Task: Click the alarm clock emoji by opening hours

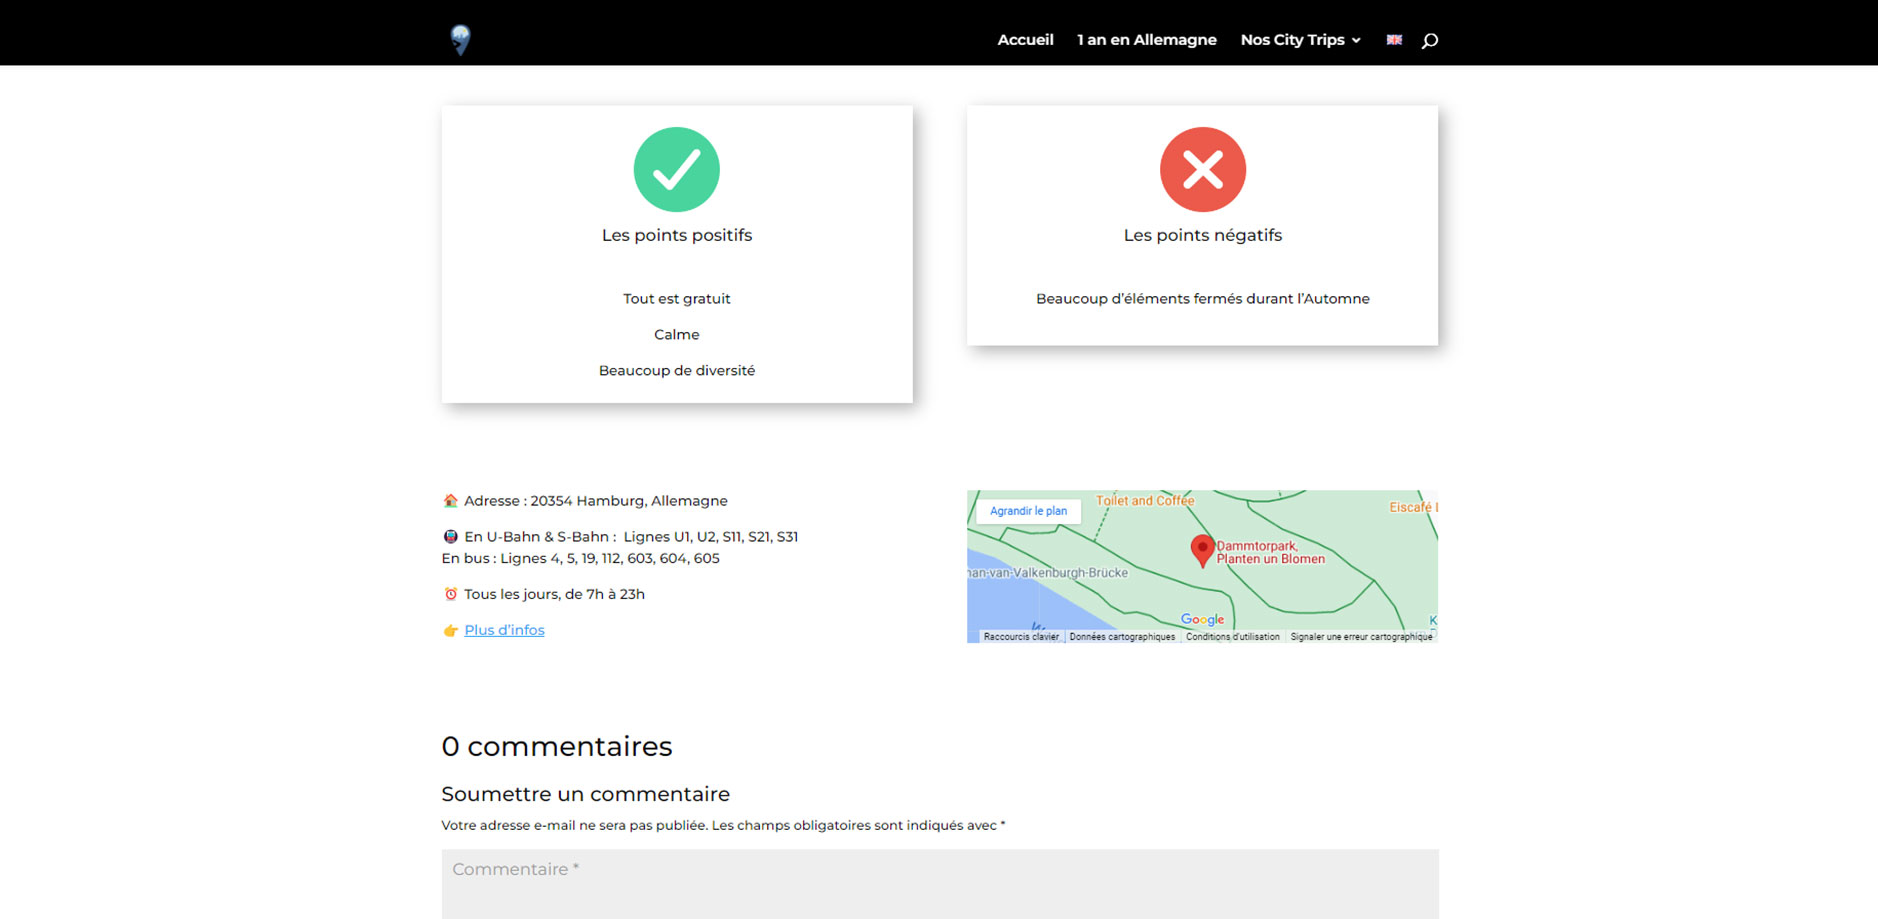Action: point(450,594)
